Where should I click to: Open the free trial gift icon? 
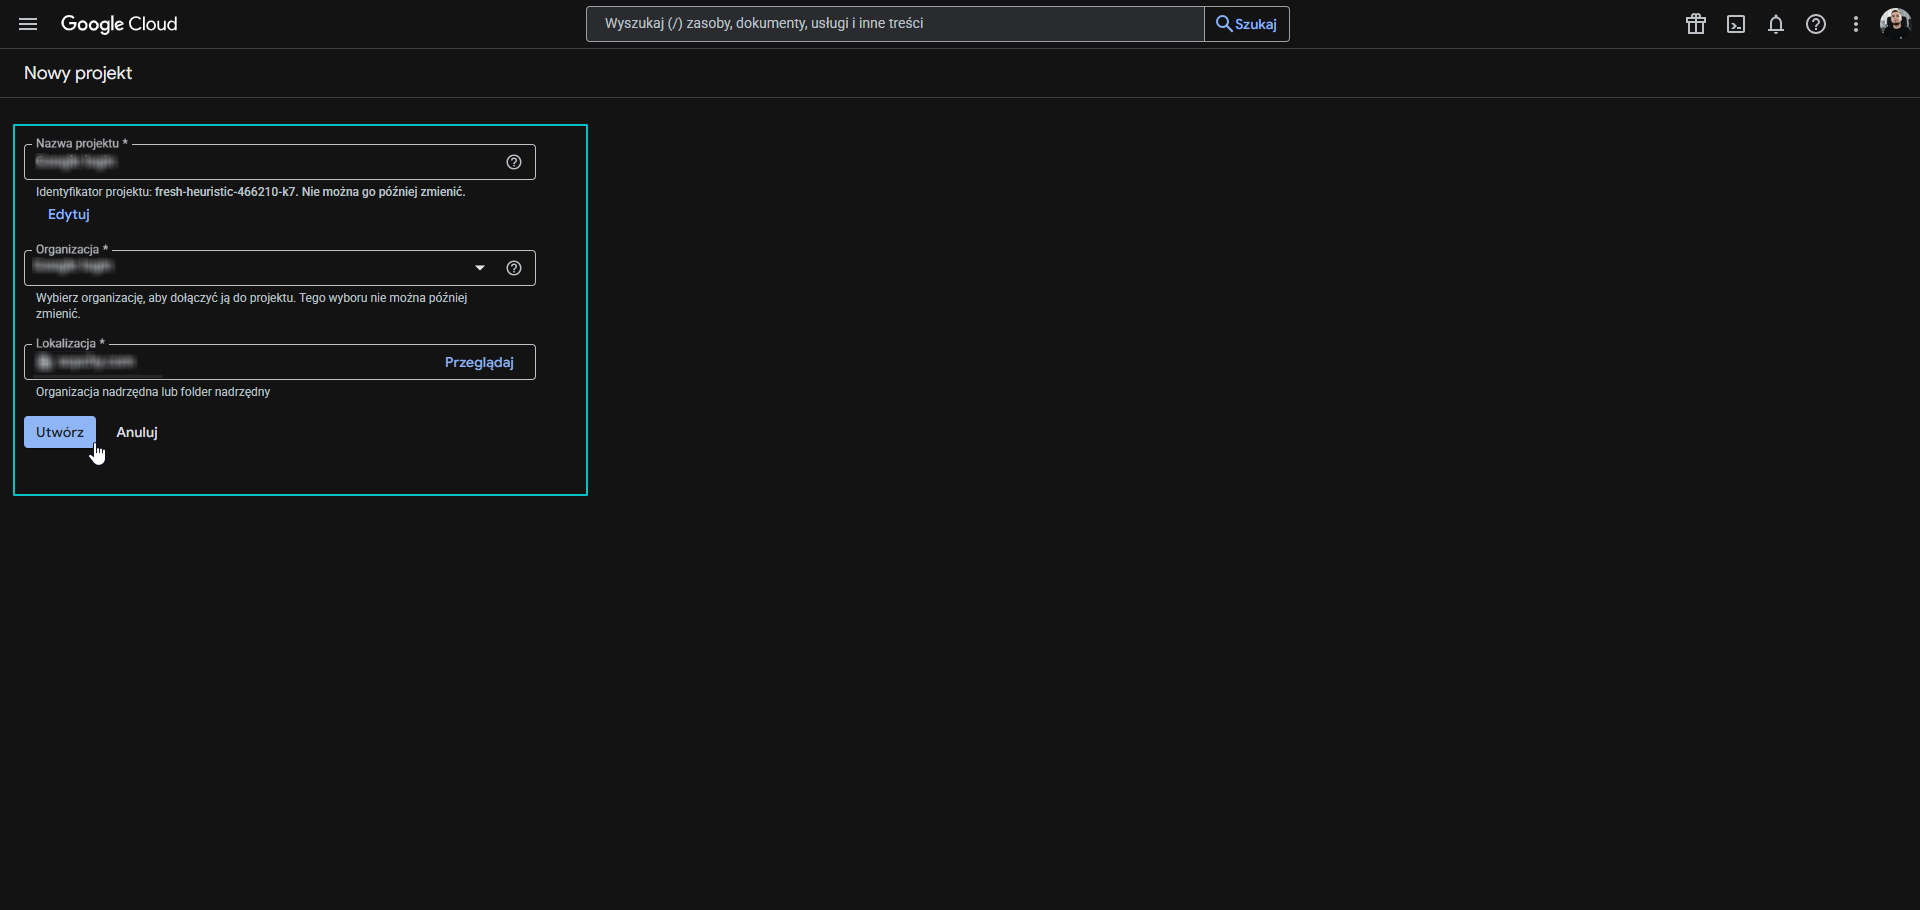(x=1696, y=23)
